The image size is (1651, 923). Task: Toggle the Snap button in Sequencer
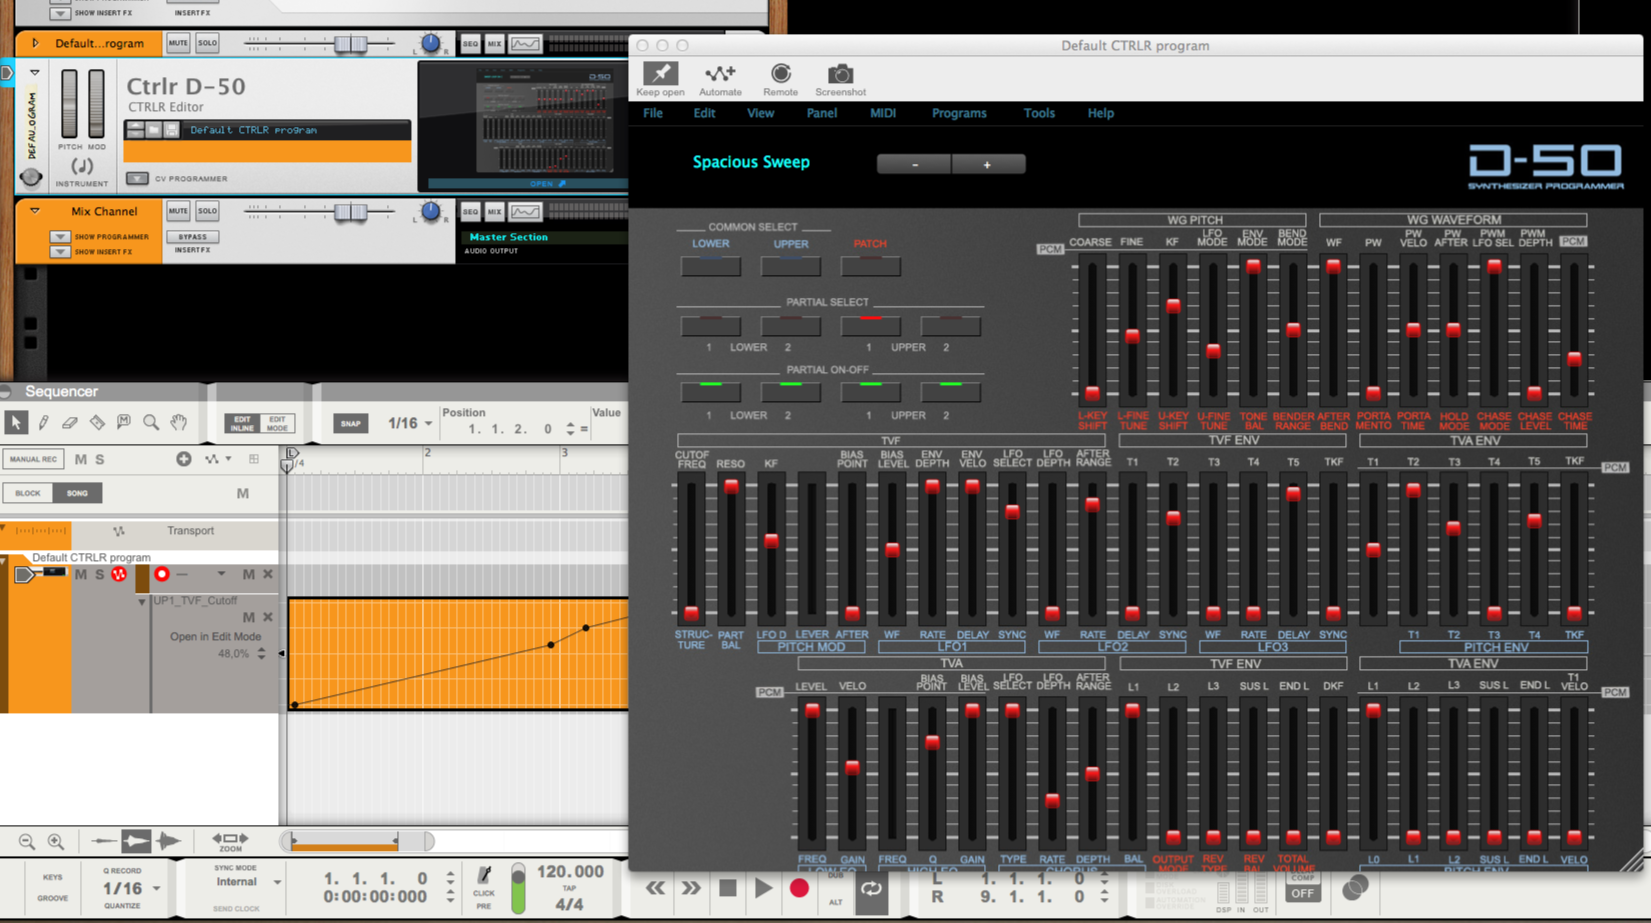[350, 423]
